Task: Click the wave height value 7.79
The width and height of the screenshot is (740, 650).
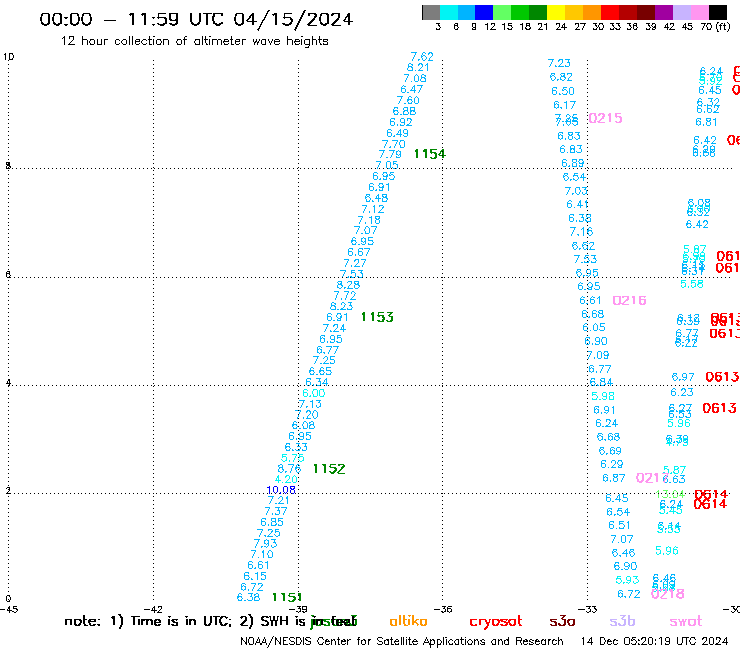Action: (x=390, y=154)
